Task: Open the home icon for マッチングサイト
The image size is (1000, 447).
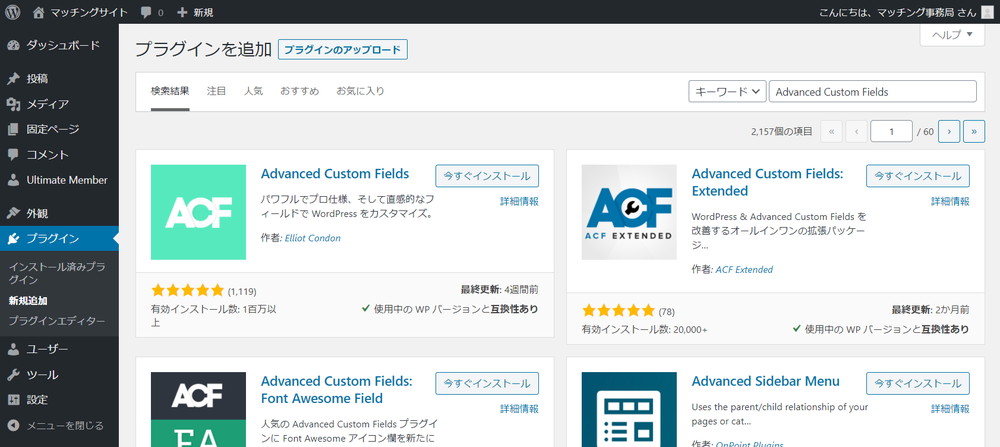Action: coord(39,12)
